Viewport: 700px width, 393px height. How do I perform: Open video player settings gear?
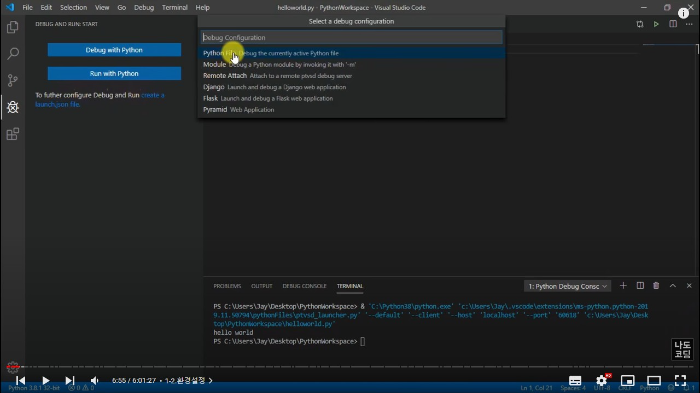(602, 380)
